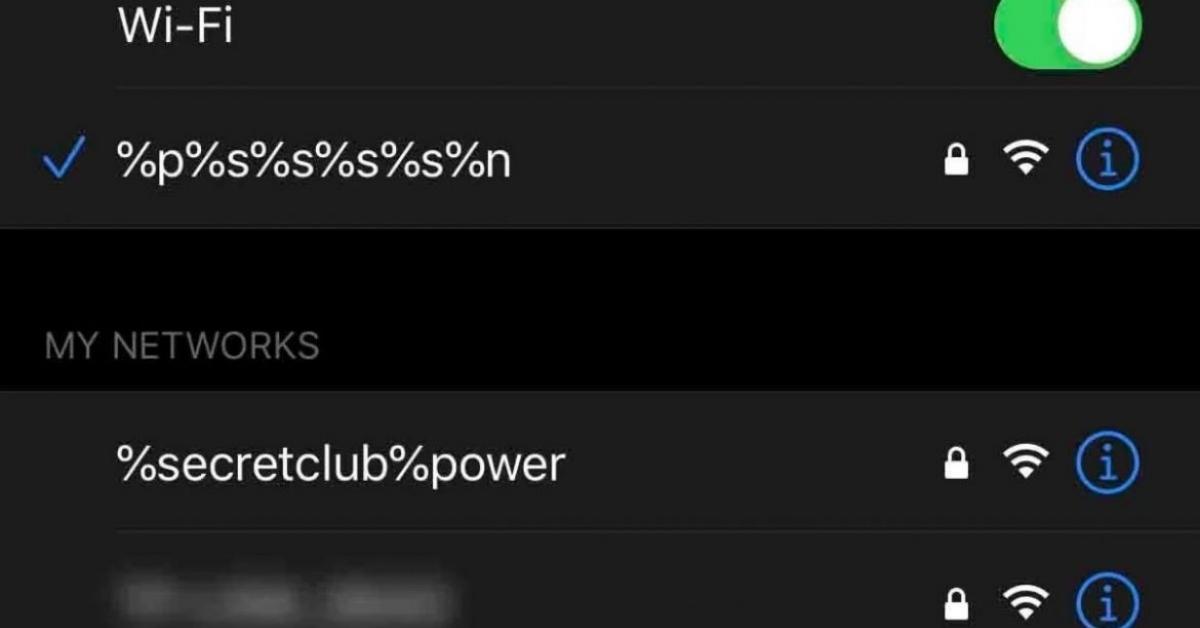
Task: Tap the blue connected checkmark
Action: [64, 162]
